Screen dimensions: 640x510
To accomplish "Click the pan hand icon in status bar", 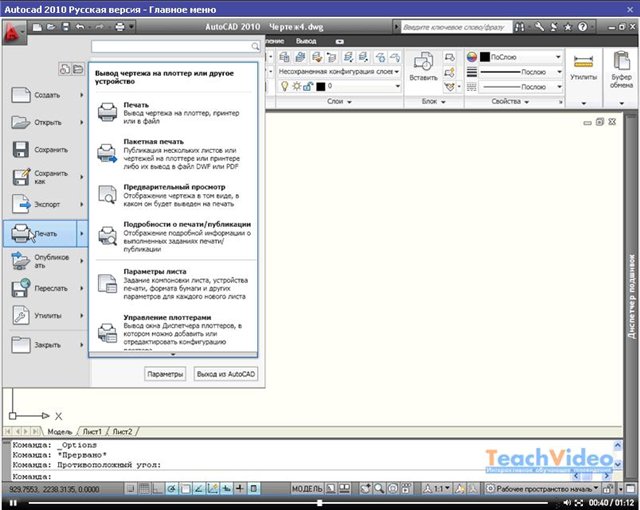I will (x=365, y=488).
